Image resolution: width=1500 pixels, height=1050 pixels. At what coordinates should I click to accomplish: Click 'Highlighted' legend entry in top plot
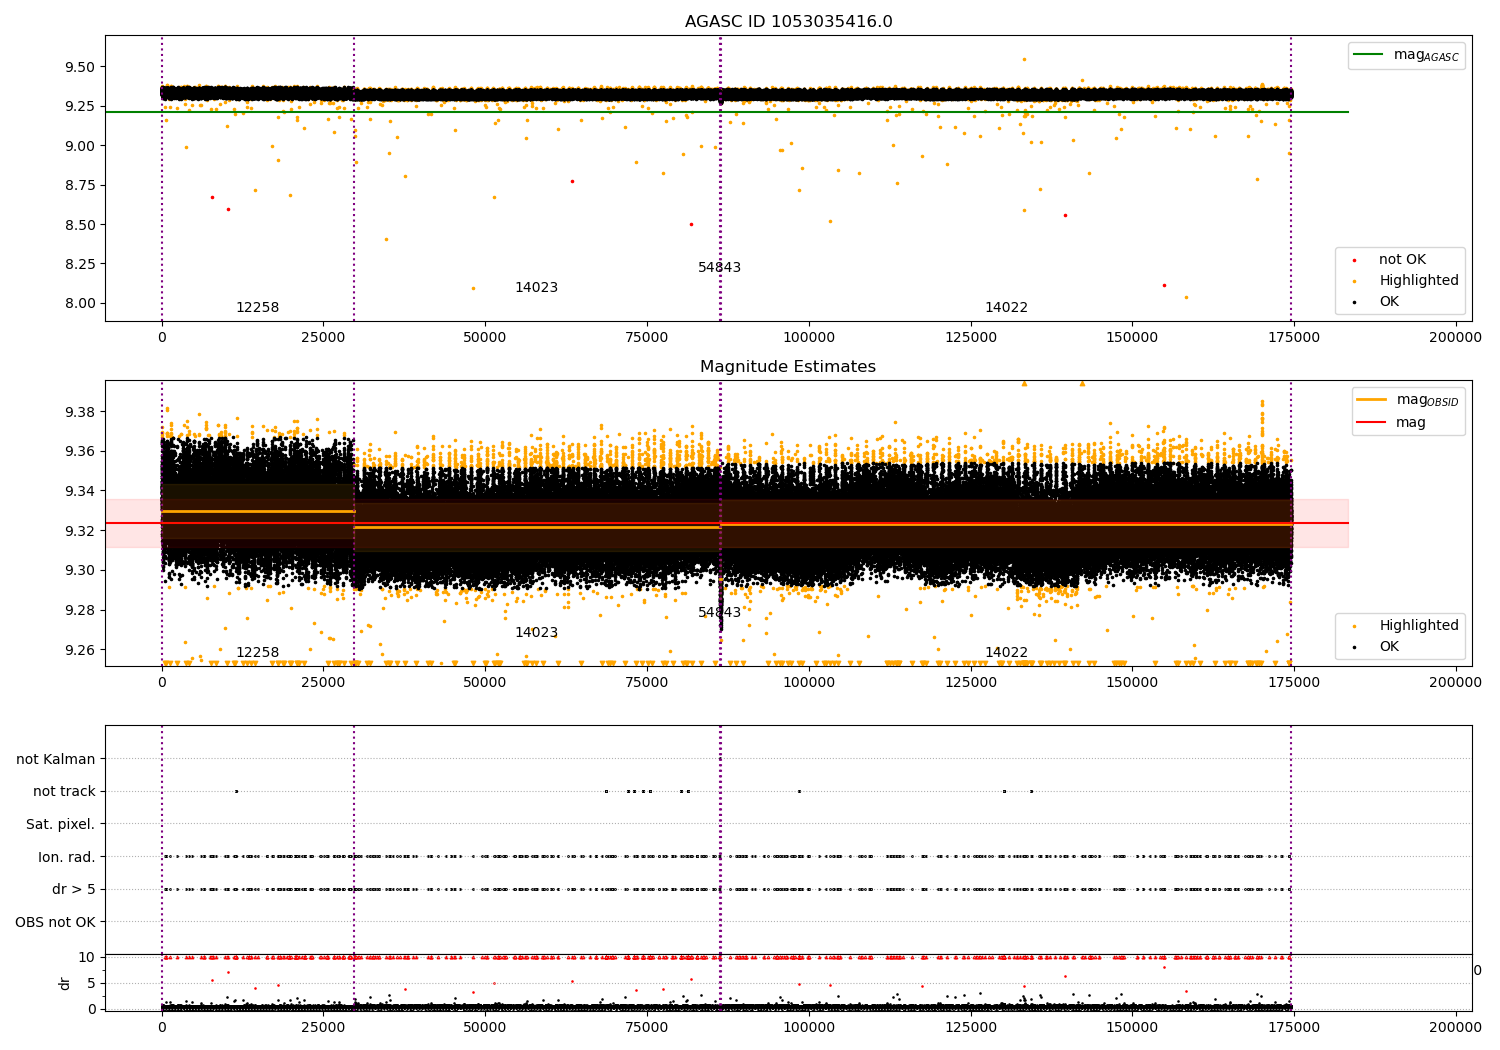point(1419,281)
